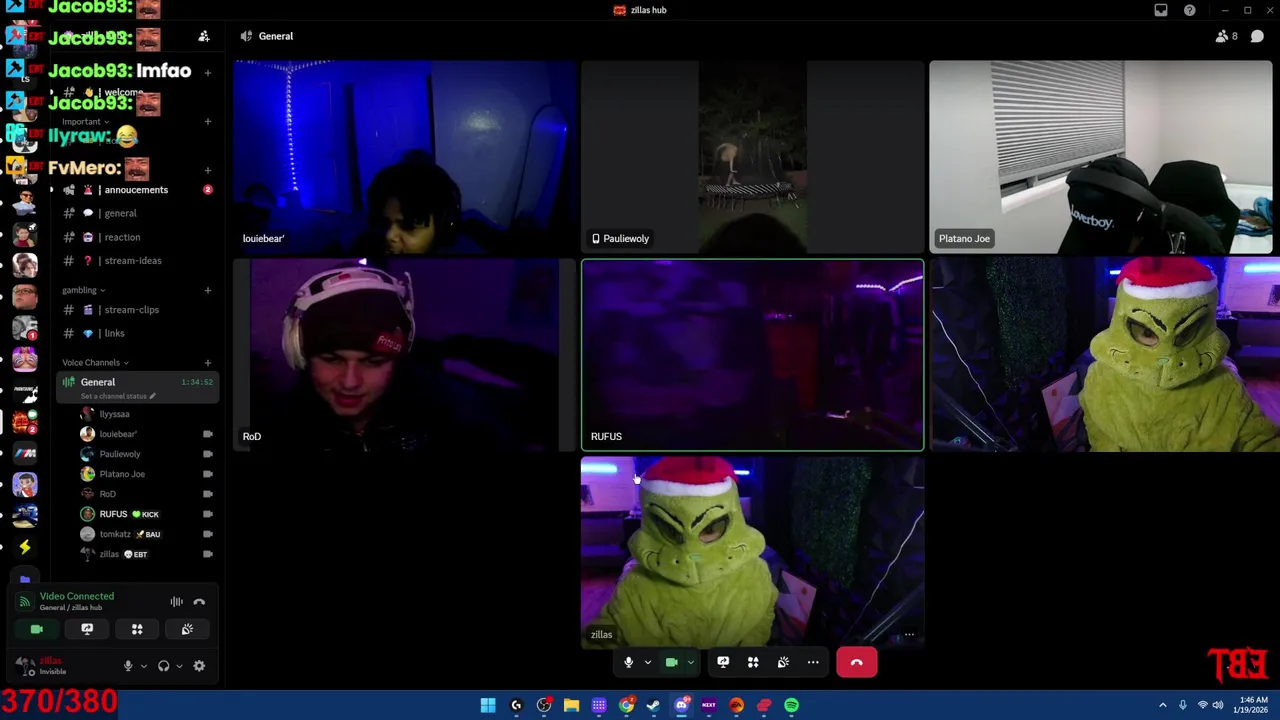Screen dimensions: 1280x720
Task: Open Help icon in title bar
Action: tap(1190, 10)
